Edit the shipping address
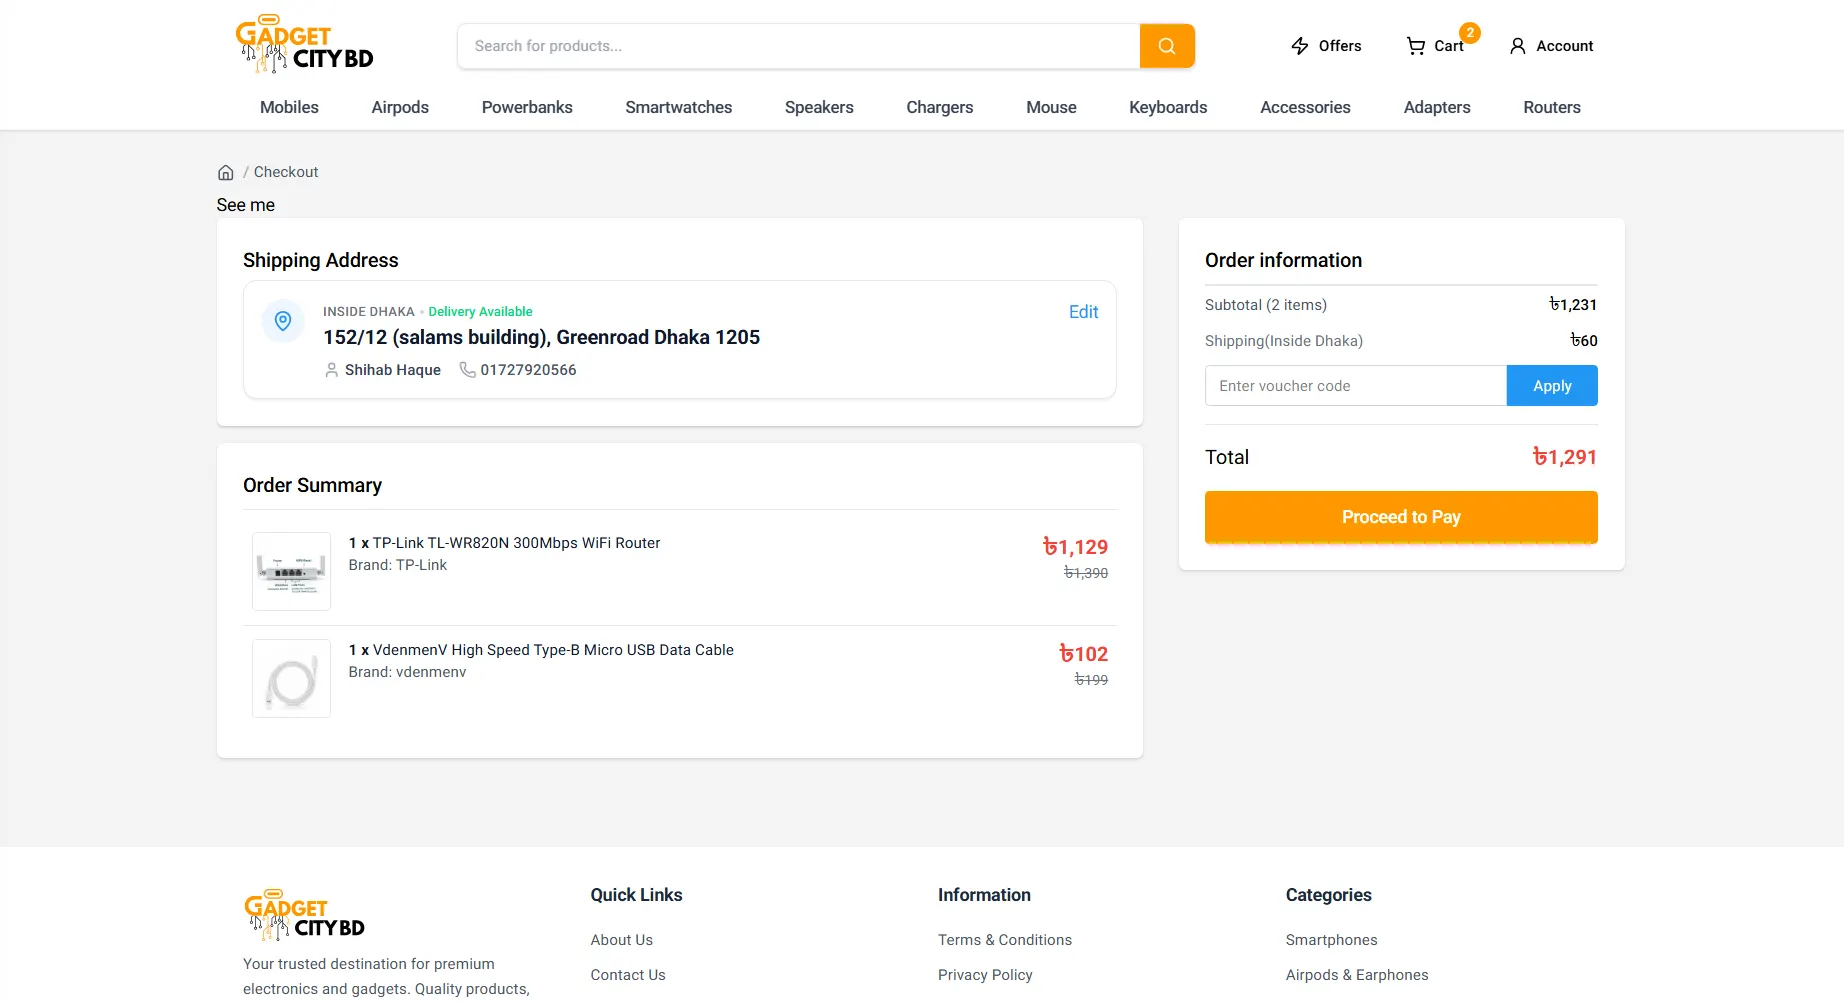The image size is (1844, 1002). click(1083, 311)
